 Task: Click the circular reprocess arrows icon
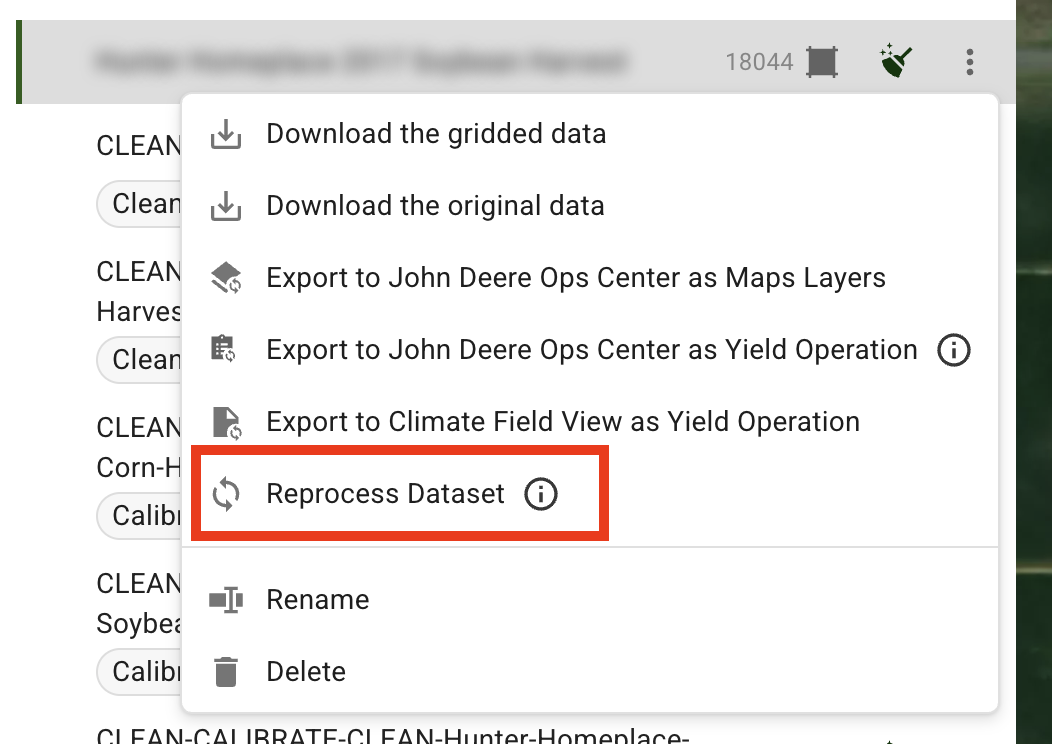[x=225, y=493]
